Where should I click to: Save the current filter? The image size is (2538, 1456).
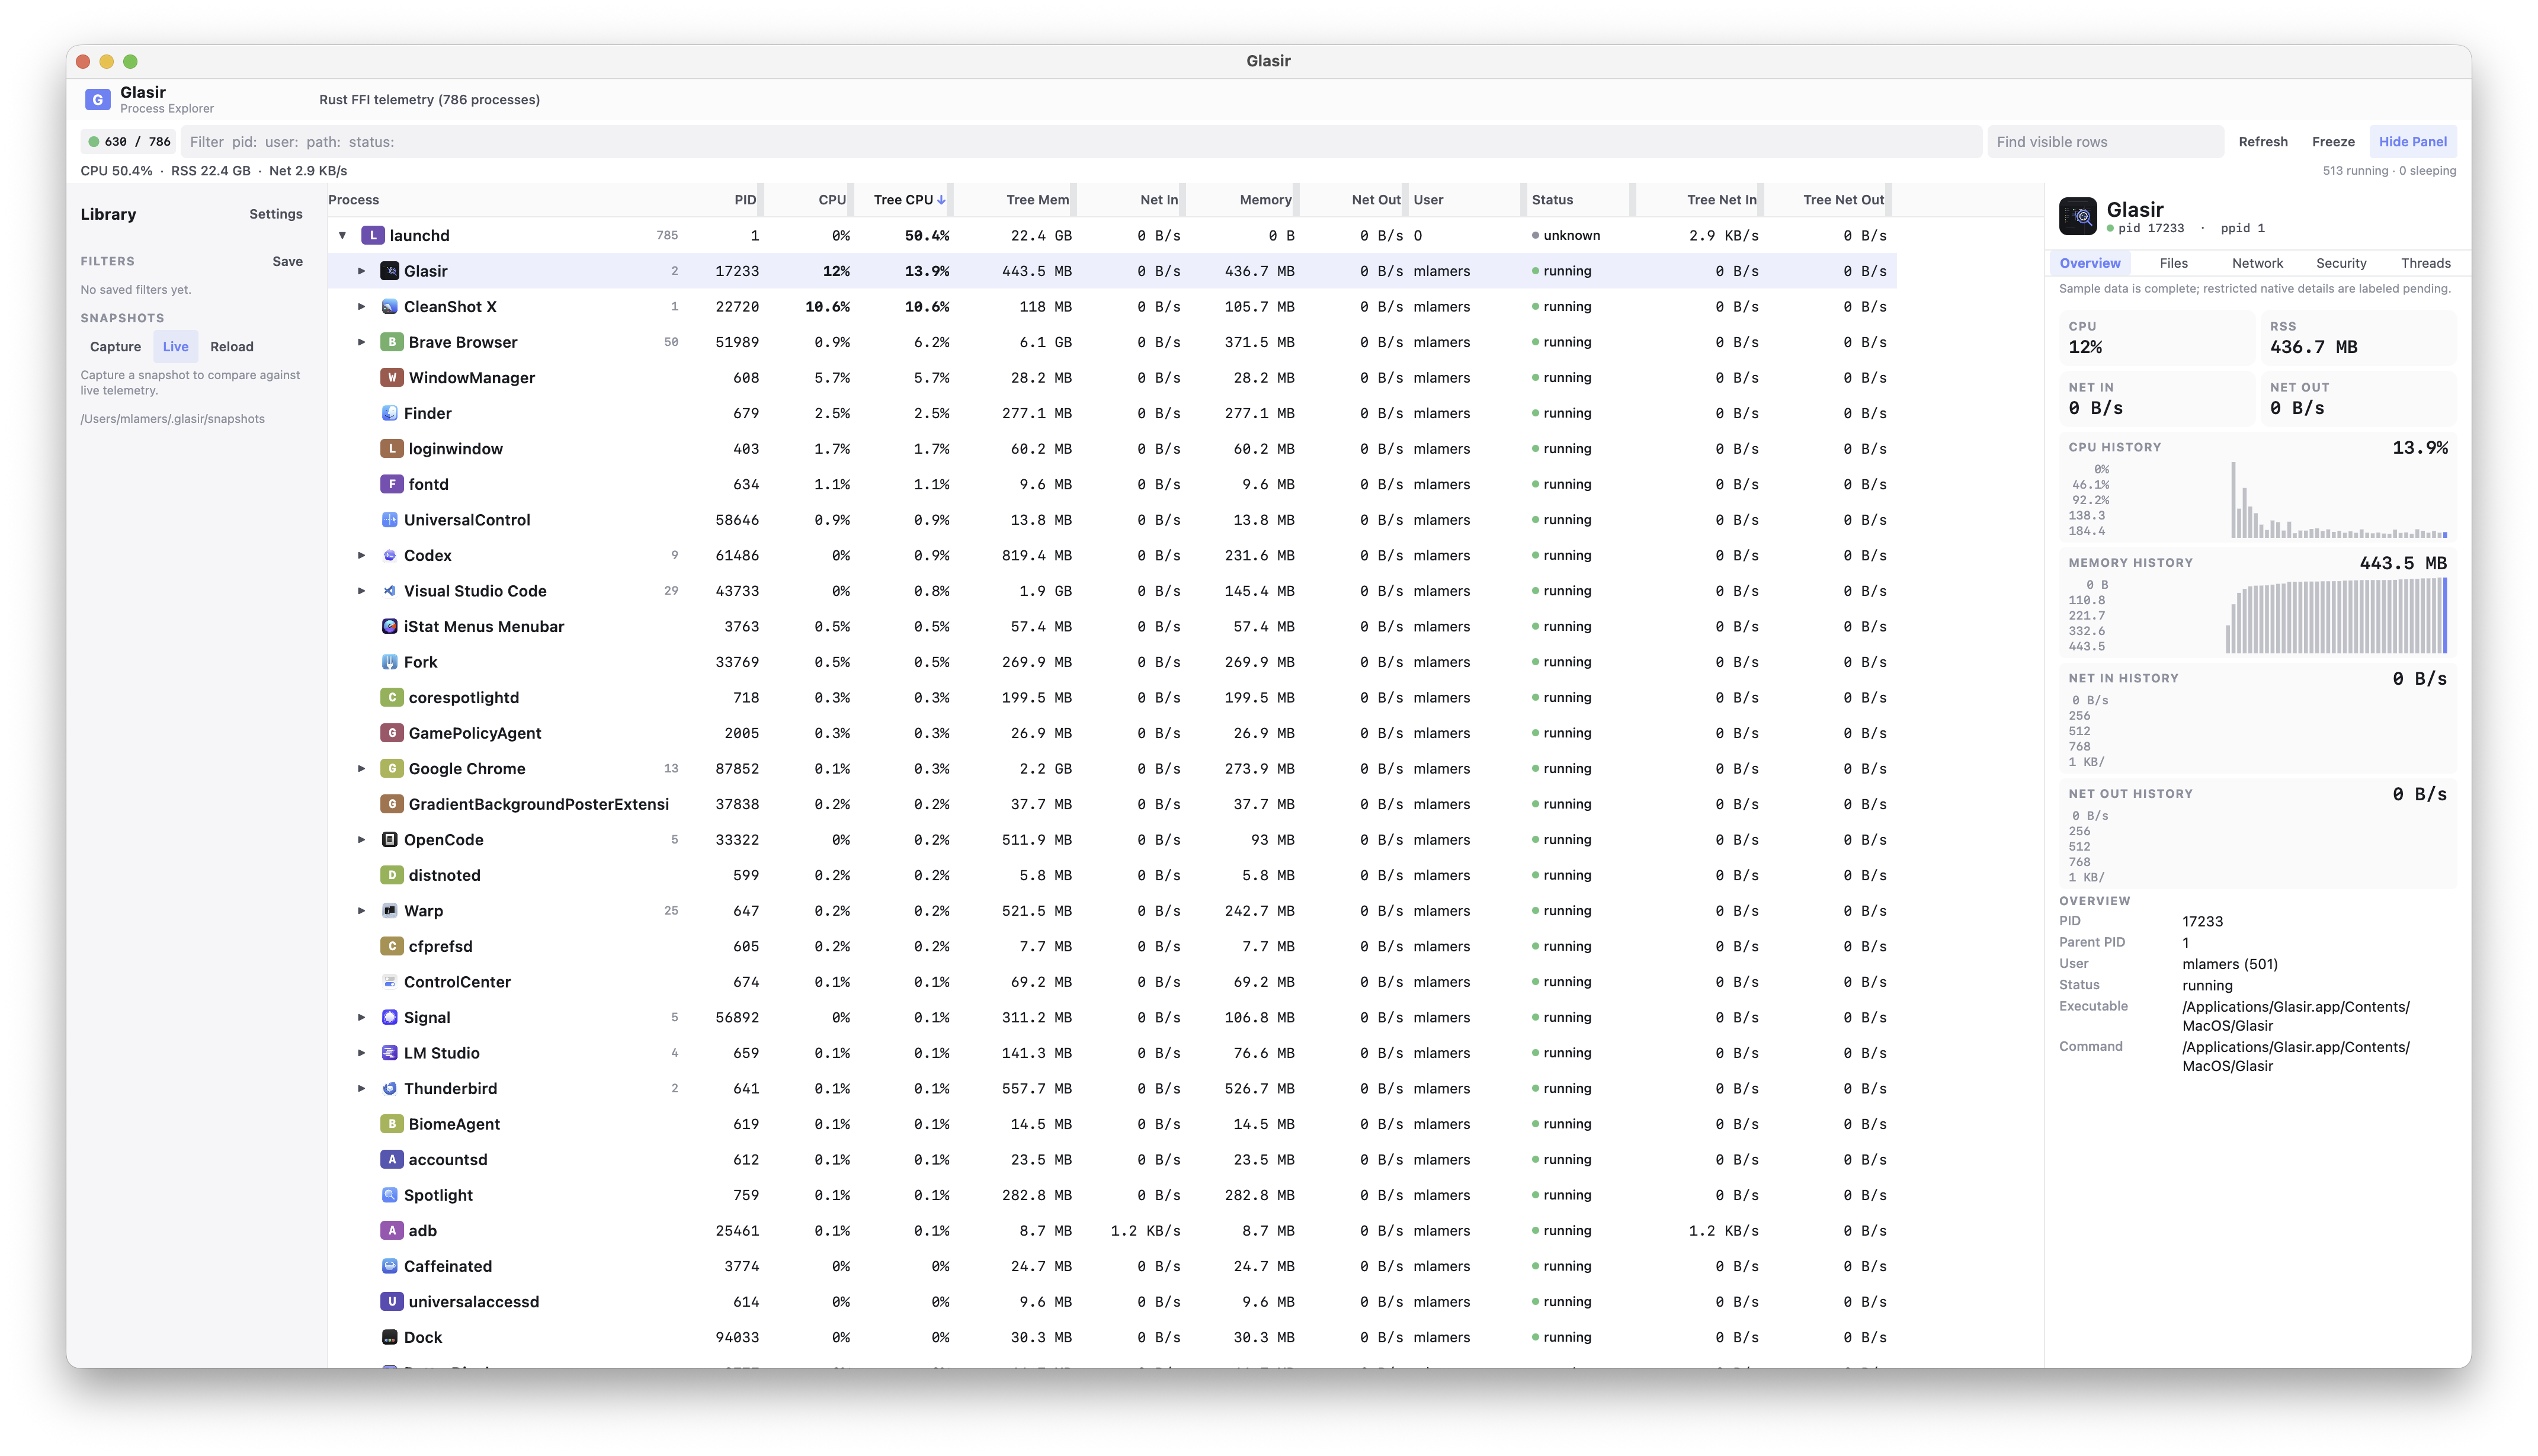point(287,261)
